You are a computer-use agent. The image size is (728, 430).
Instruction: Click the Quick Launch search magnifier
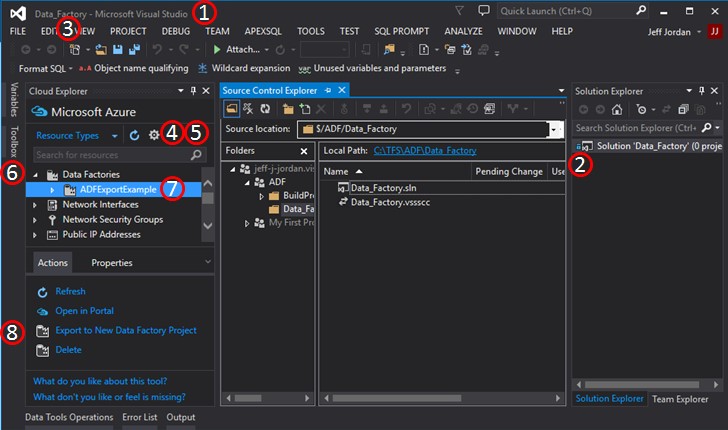click(x=641, y=10)
